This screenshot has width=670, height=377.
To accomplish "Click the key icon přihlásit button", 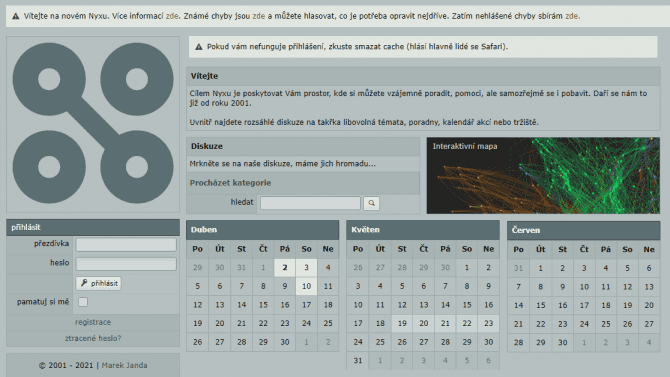I will (x=99, y=283).
